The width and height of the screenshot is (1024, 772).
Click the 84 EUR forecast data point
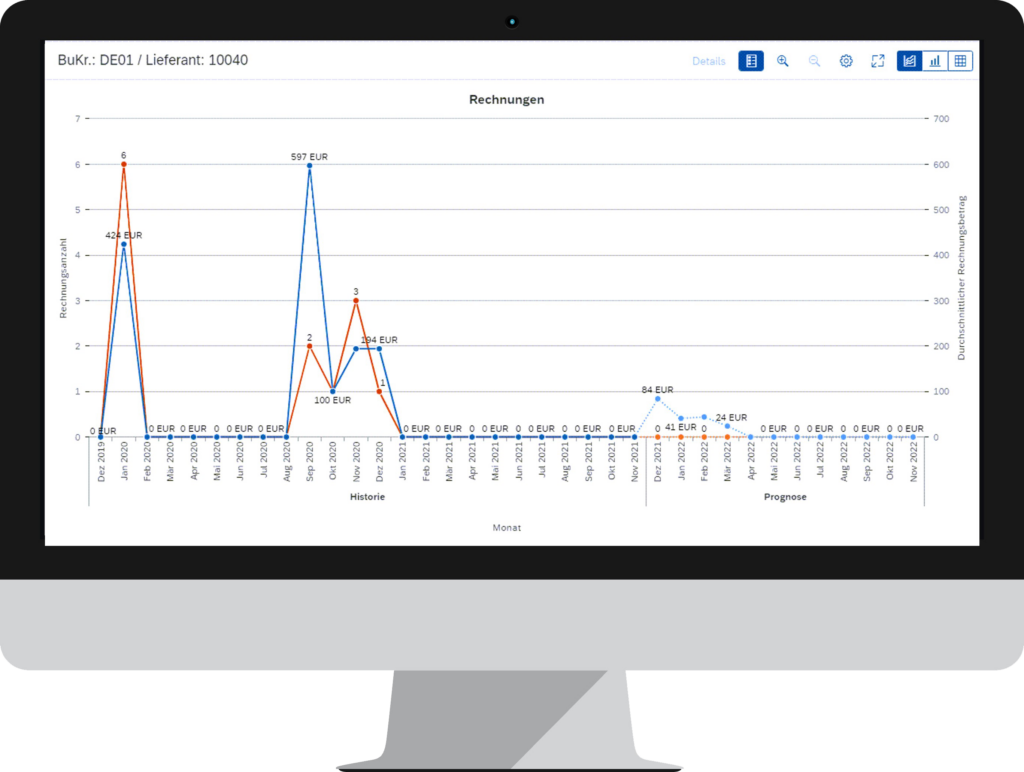[x=657, y=399]
